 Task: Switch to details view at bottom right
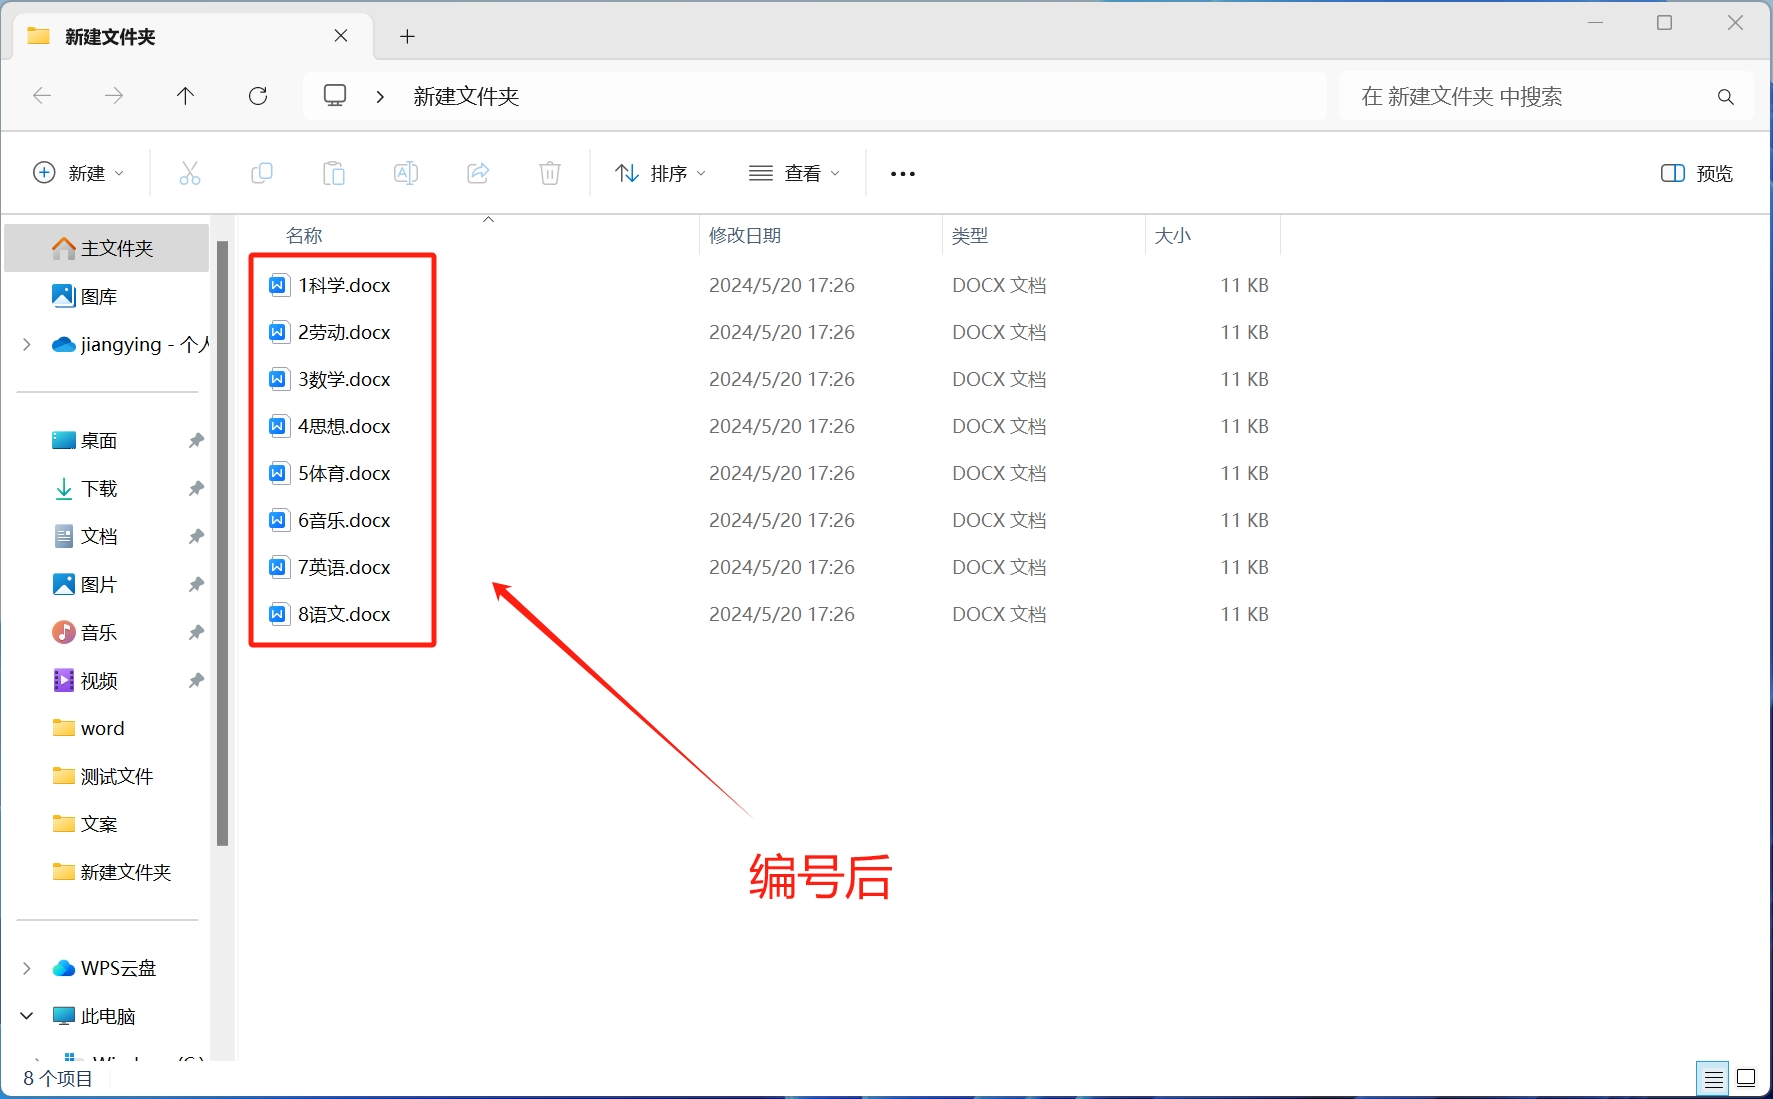tap(1713, 1078)
